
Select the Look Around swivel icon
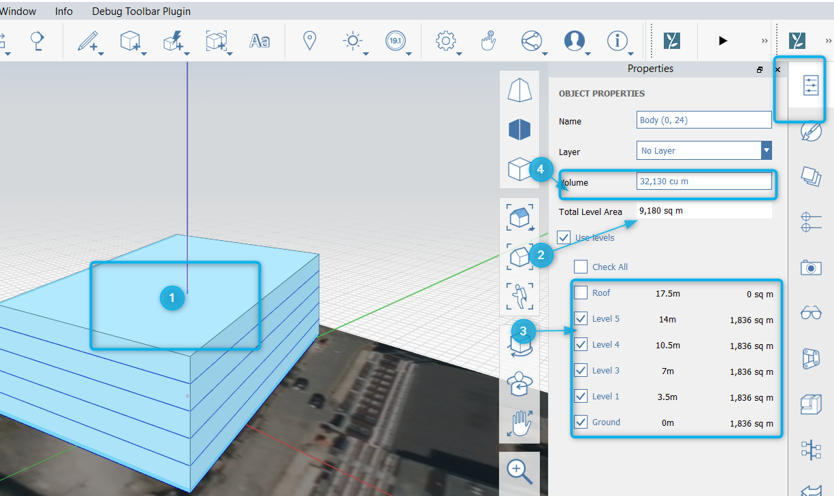click(520, 385)
